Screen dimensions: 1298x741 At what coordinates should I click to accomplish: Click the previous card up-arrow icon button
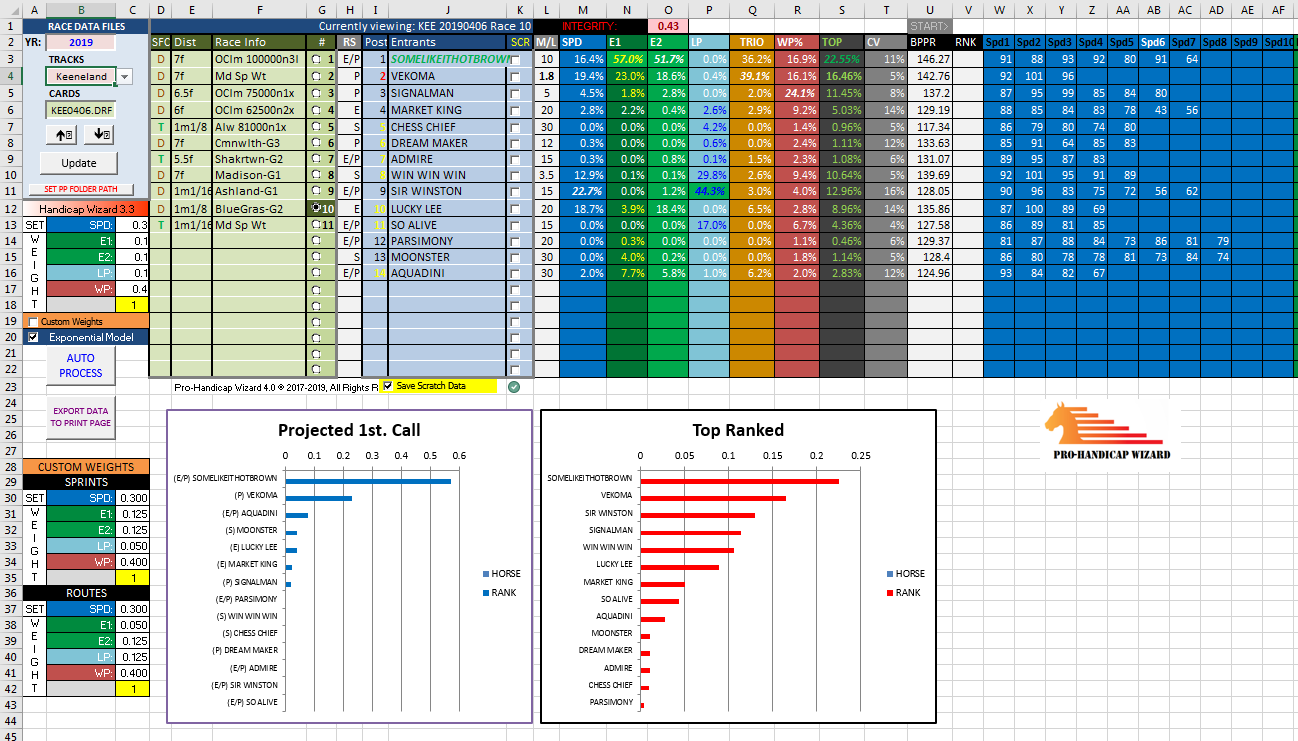point(65,135)
